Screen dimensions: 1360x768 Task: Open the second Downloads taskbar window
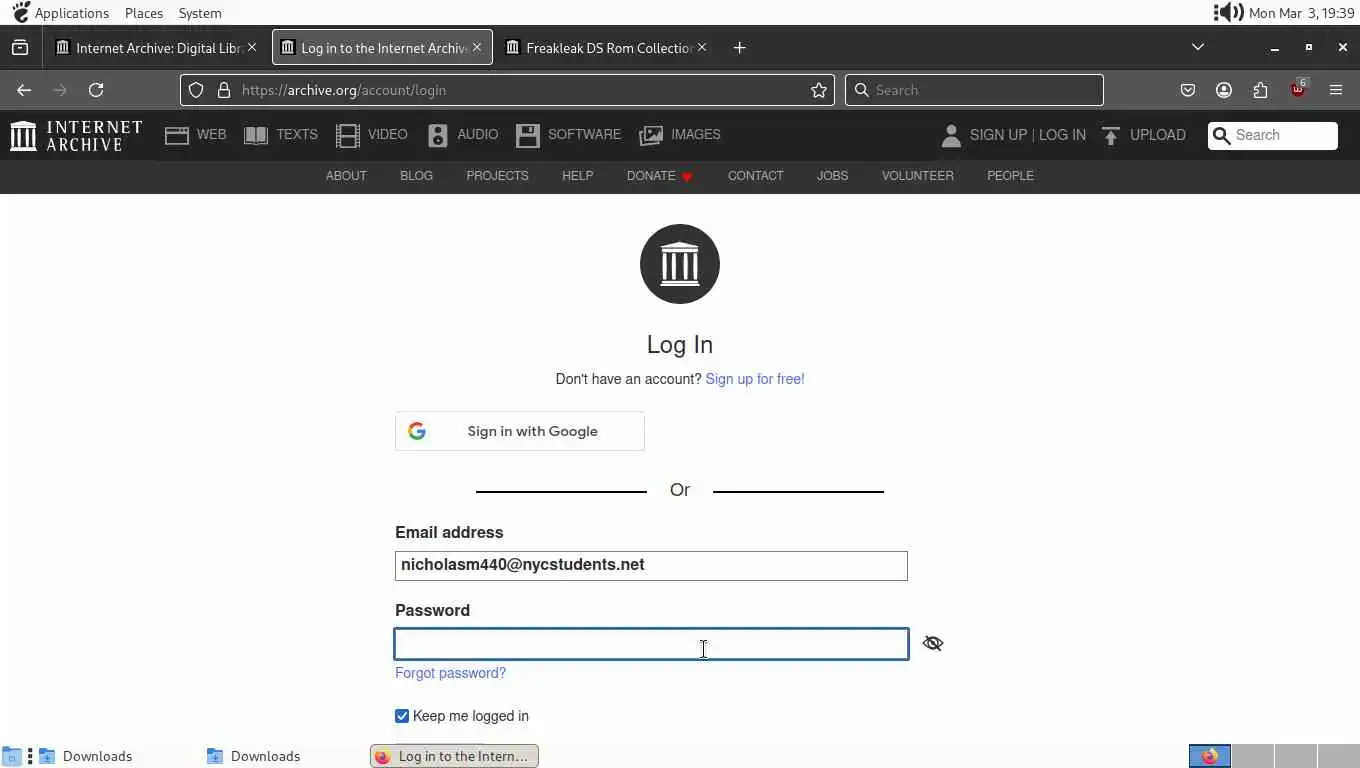pos(254,756)
